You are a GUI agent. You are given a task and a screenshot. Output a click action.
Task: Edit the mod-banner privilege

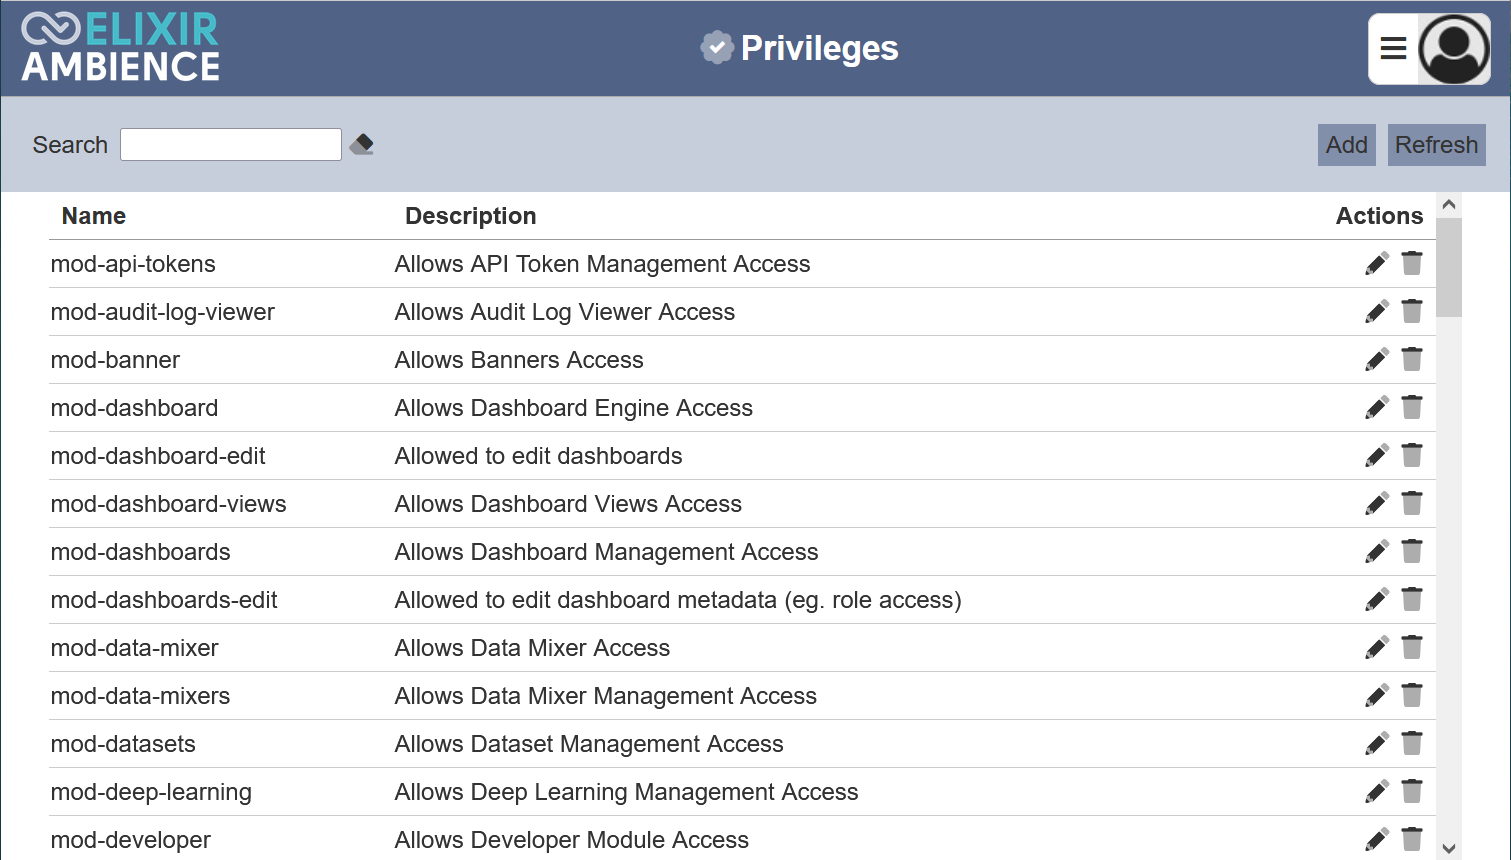[1377, 360]
